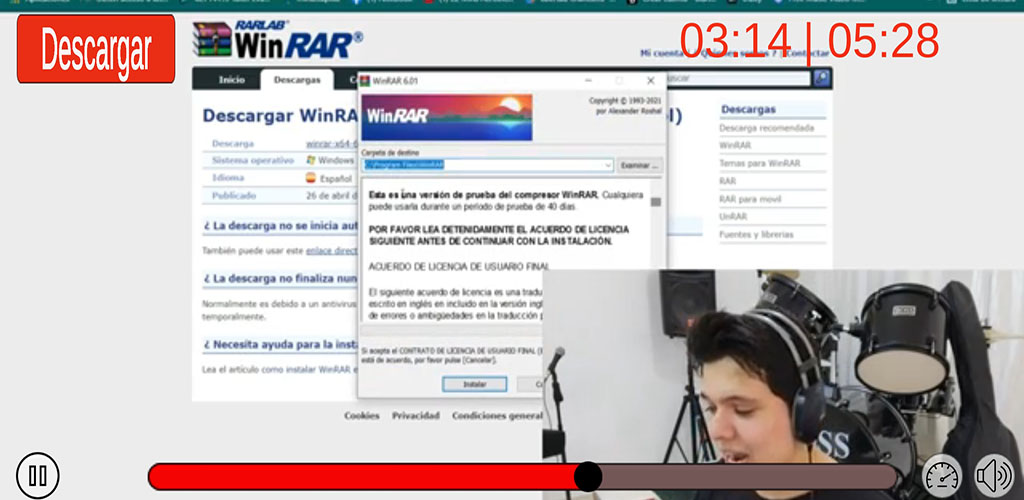
Task: Click the WinRAR RARLAB logo
Action: [278, 40]
